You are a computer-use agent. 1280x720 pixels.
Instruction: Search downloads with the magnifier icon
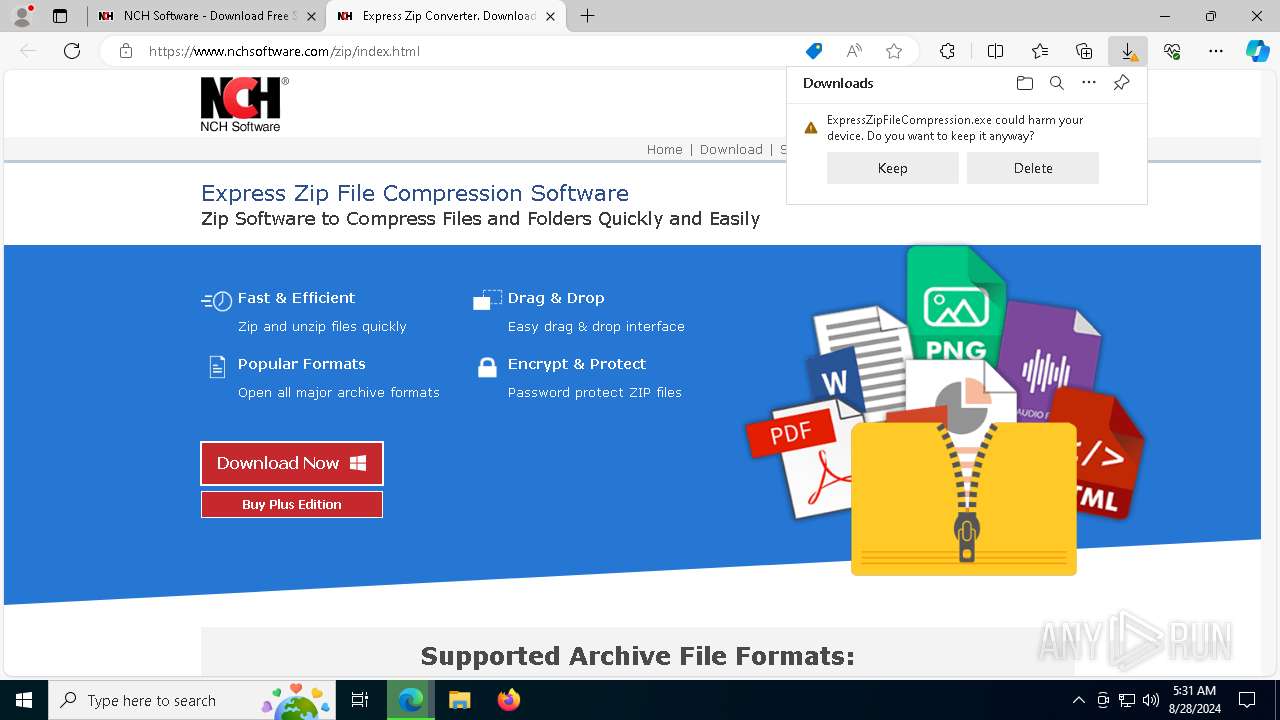pos(1056,83)
